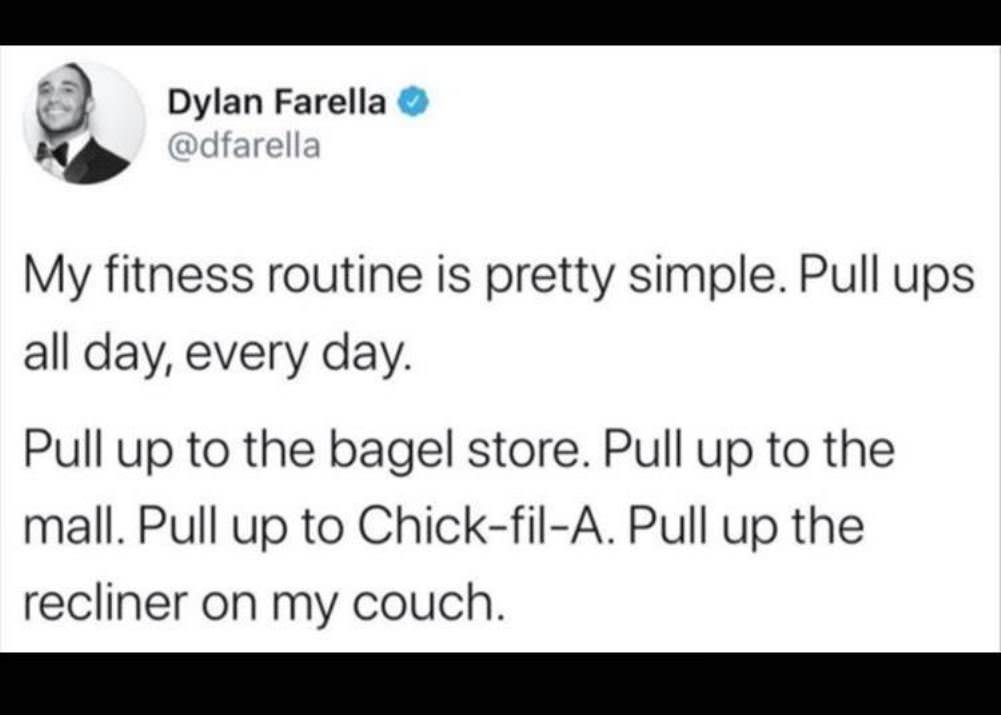Click the Dylan Farella display name
The width and height of the screenshot is (1001, 715).
pos(276,102)
